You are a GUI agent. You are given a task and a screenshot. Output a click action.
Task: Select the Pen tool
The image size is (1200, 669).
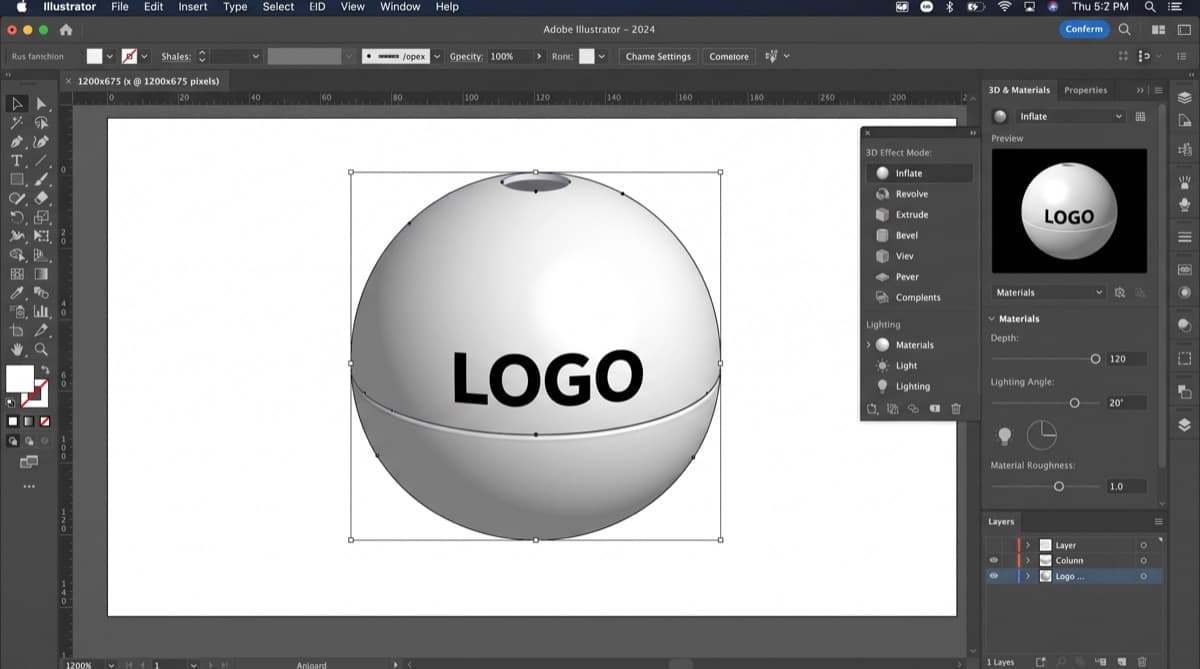[17, 142]
